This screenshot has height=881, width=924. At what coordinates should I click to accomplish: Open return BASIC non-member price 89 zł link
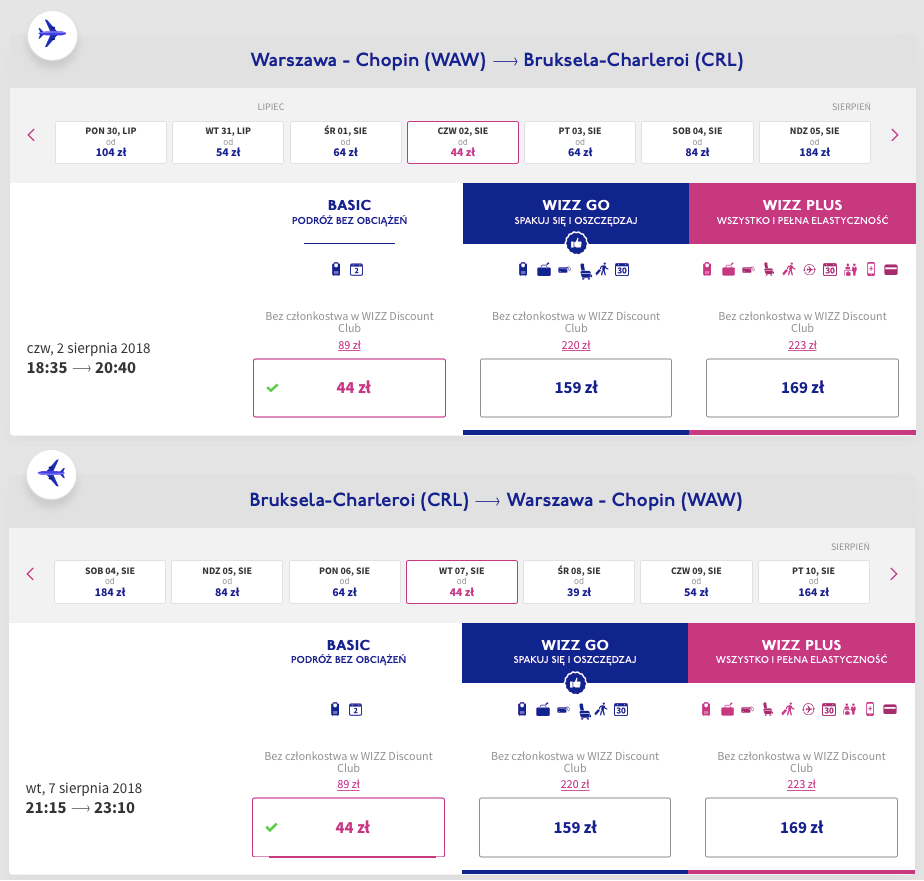[348, 784]
